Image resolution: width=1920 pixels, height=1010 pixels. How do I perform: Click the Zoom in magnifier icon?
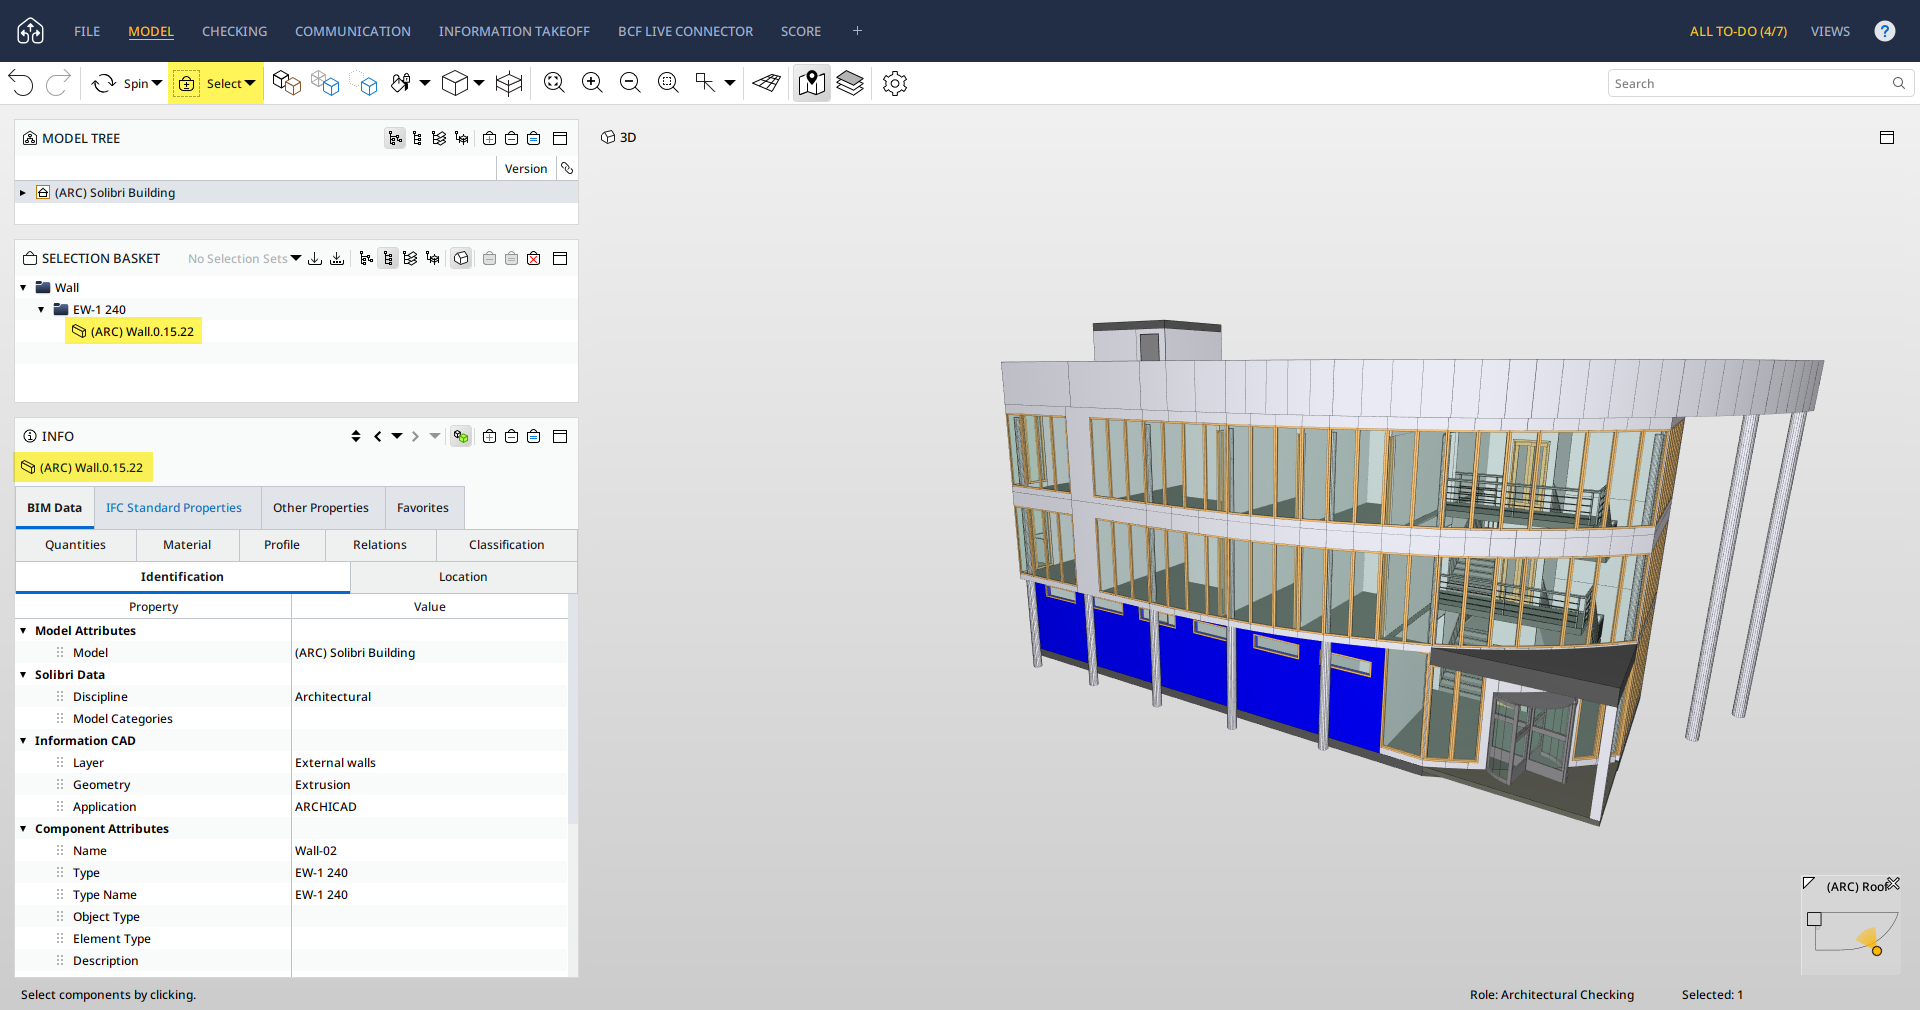pos(592,83)
